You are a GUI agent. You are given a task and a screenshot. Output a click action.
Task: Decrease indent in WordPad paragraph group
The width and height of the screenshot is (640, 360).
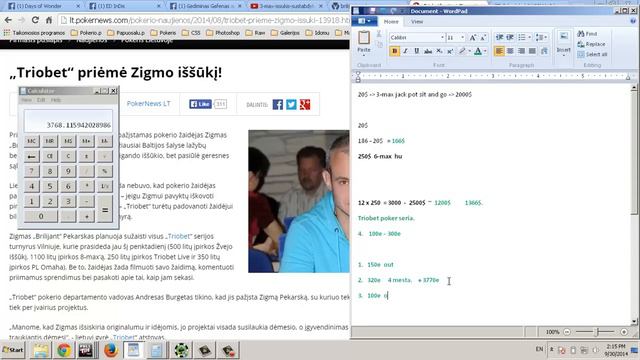click(x=499, y=38)
